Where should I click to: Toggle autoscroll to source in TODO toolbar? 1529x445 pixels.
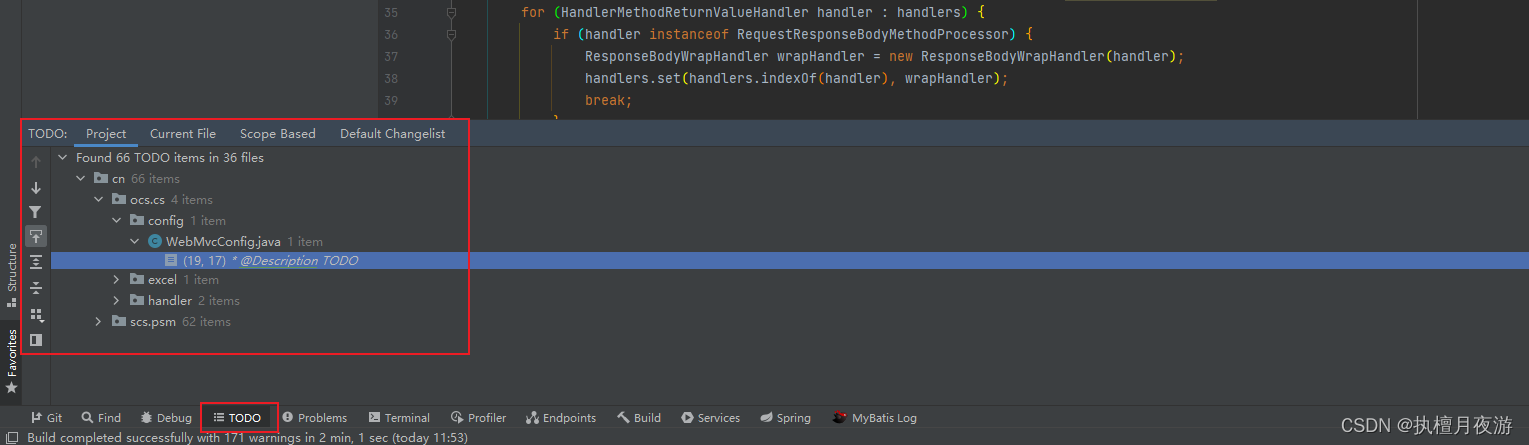coord(36,237)
